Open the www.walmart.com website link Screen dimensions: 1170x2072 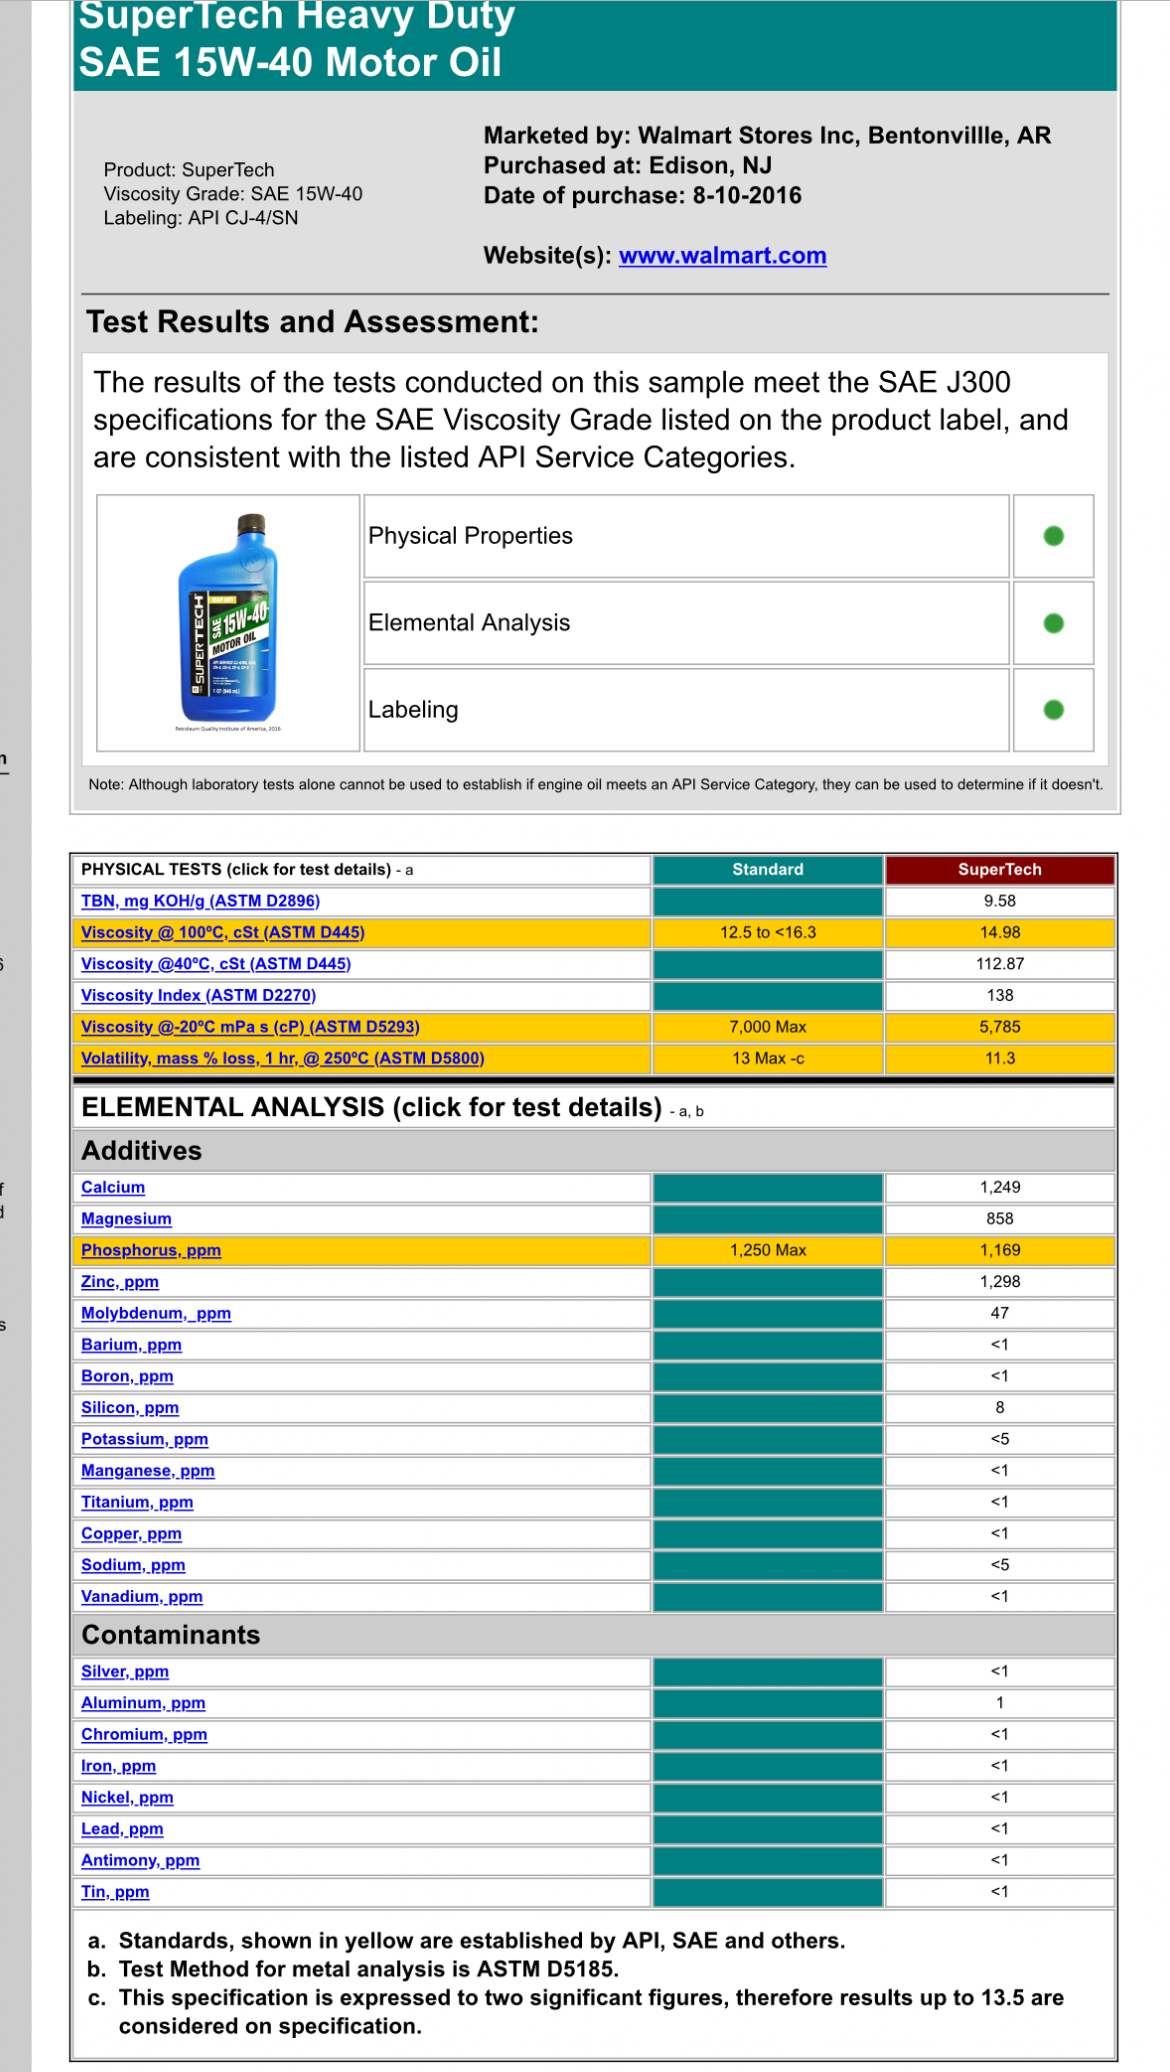coord(722,255)
